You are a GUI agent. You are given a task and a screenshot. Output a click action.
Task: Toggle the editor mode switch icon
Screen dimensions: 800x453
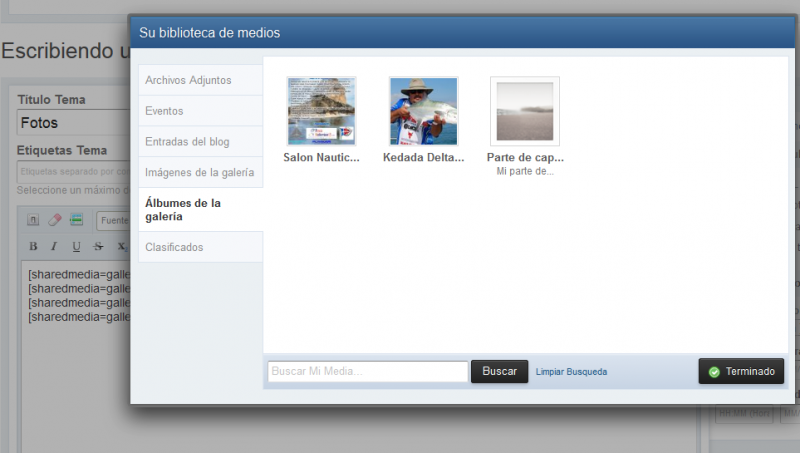click(x=33, y=220)
